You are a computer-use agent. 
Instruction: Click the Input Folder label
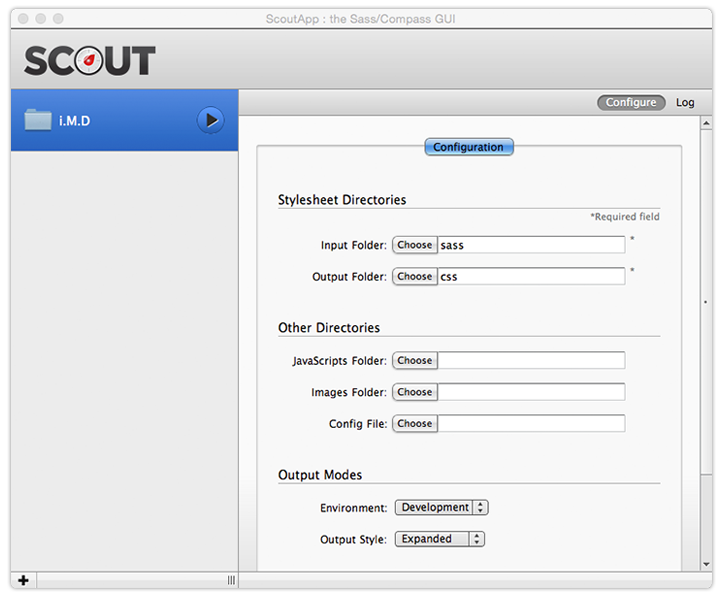click(354, 245)
